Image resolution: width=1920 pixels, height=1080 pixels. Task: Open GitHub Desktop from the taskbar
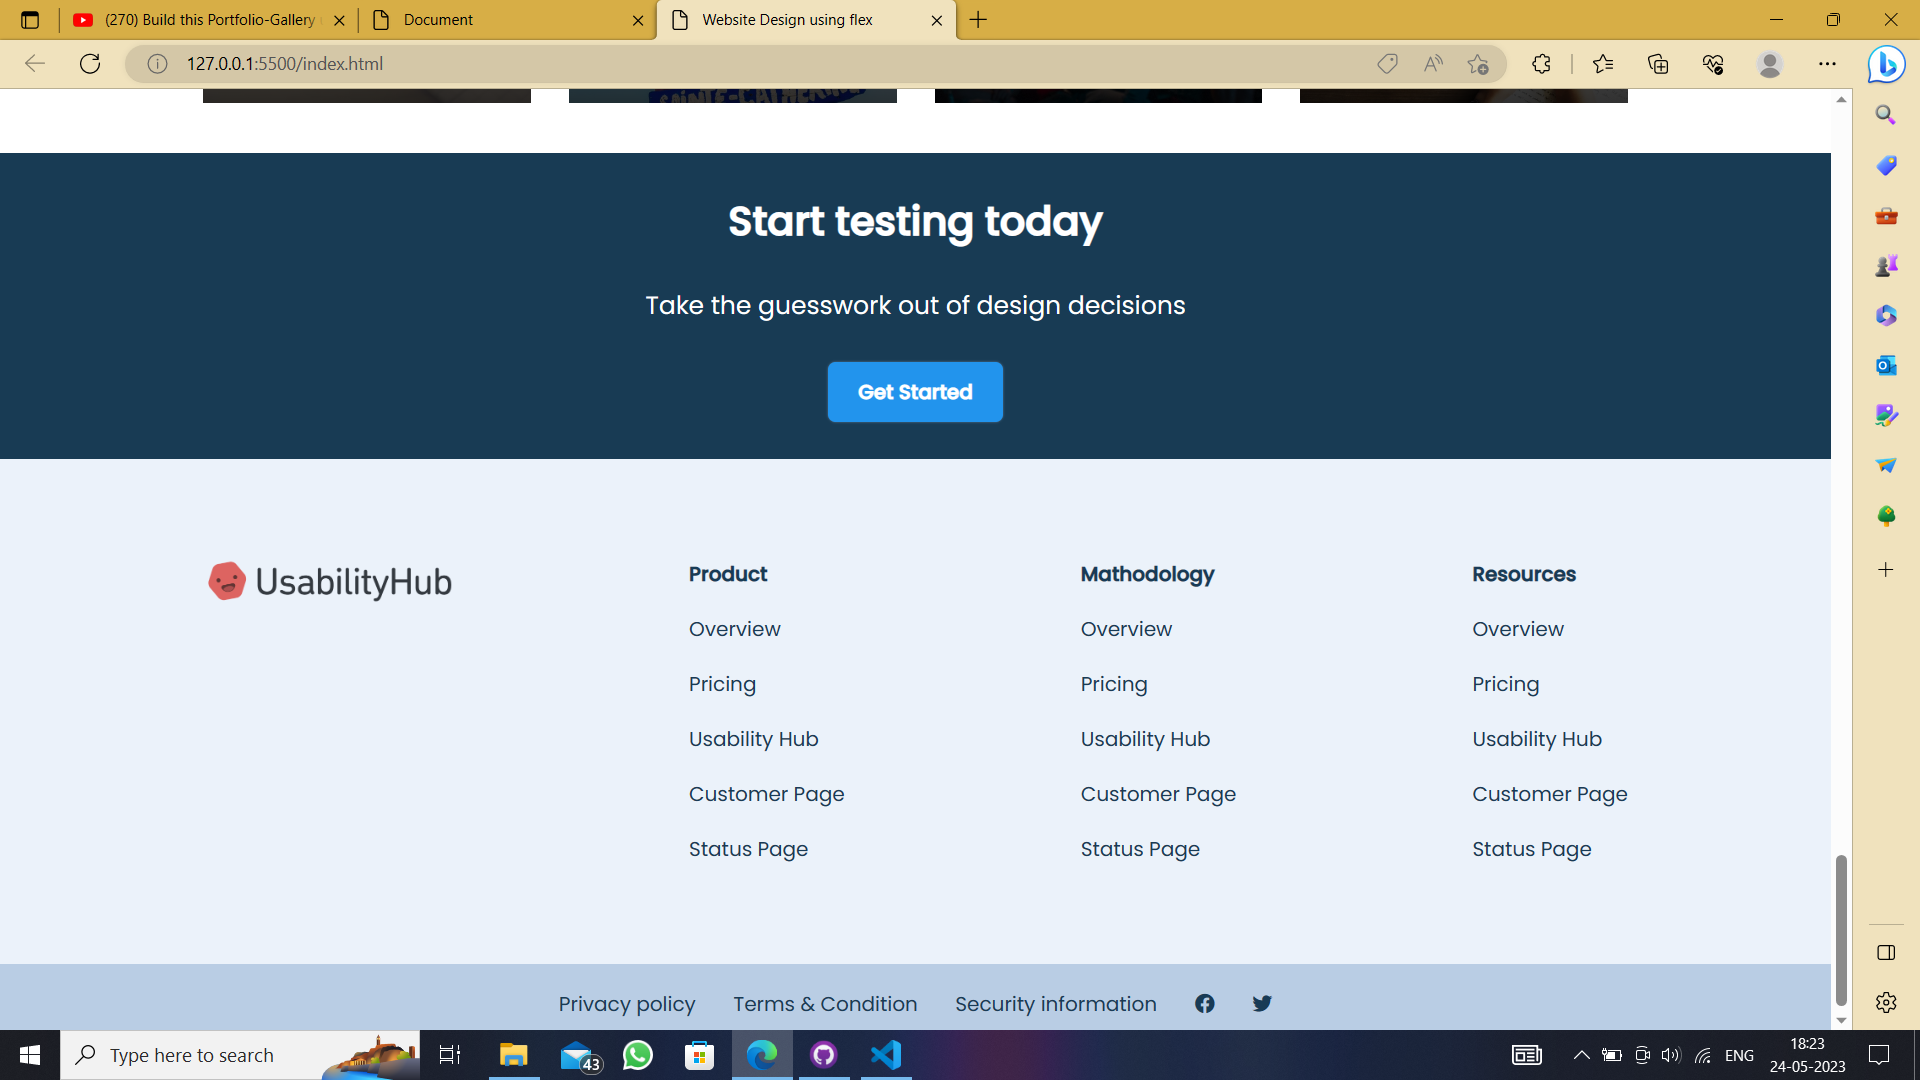823,1054
